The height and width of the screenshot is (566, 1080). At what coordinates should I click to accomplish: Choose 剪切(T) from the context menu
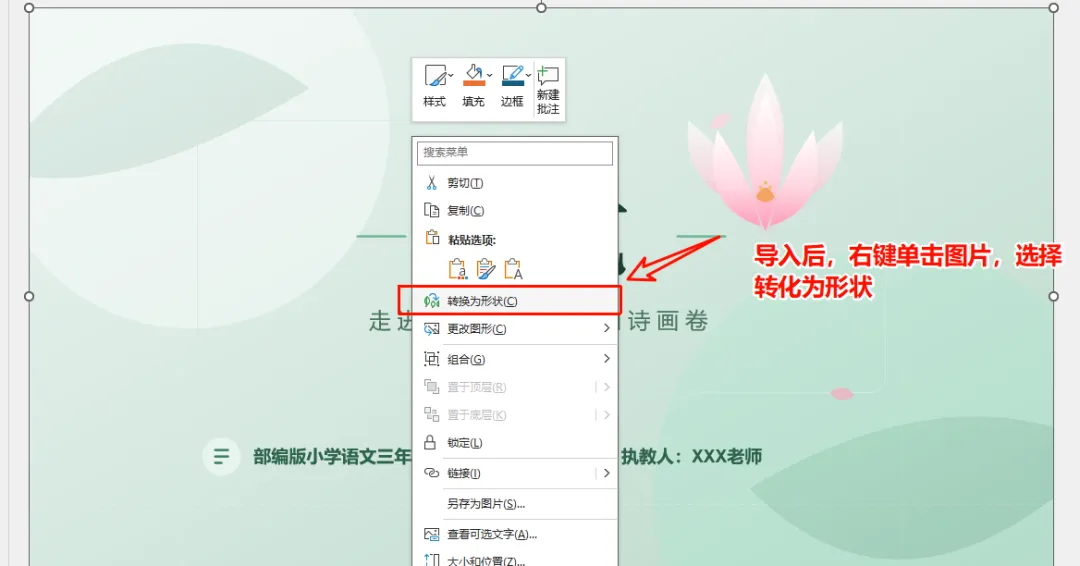515,182
